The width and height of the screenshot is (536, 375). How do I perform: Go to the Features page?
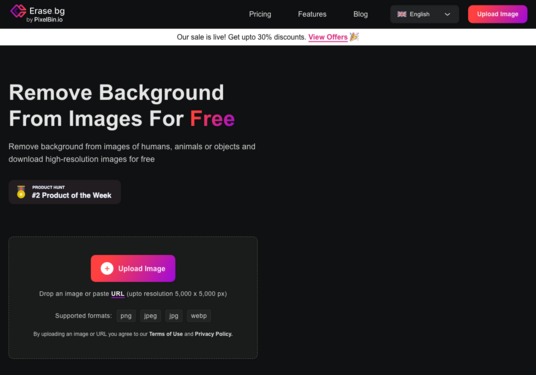[x=312, y=14]
